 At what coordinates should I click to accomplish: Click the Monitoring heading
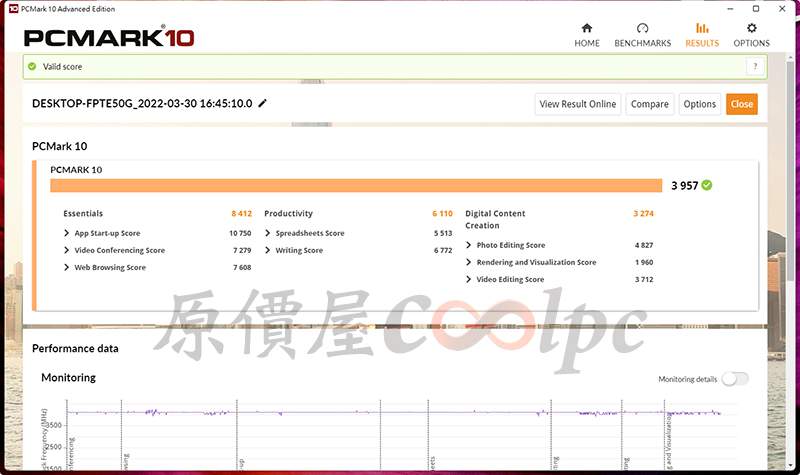point(68,378)
